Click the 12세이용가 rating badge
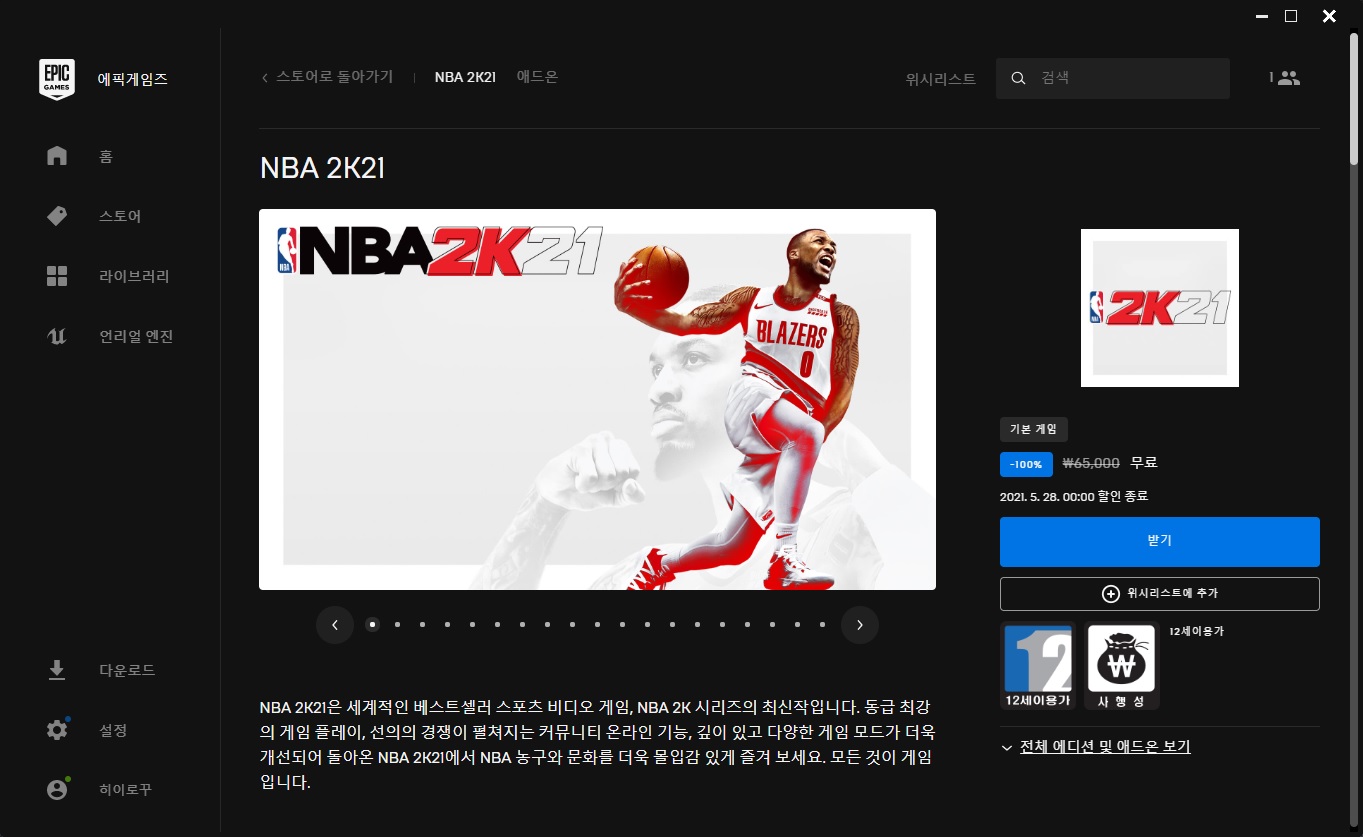The height and width of the screenshot is (837, 1363). 1037,665
